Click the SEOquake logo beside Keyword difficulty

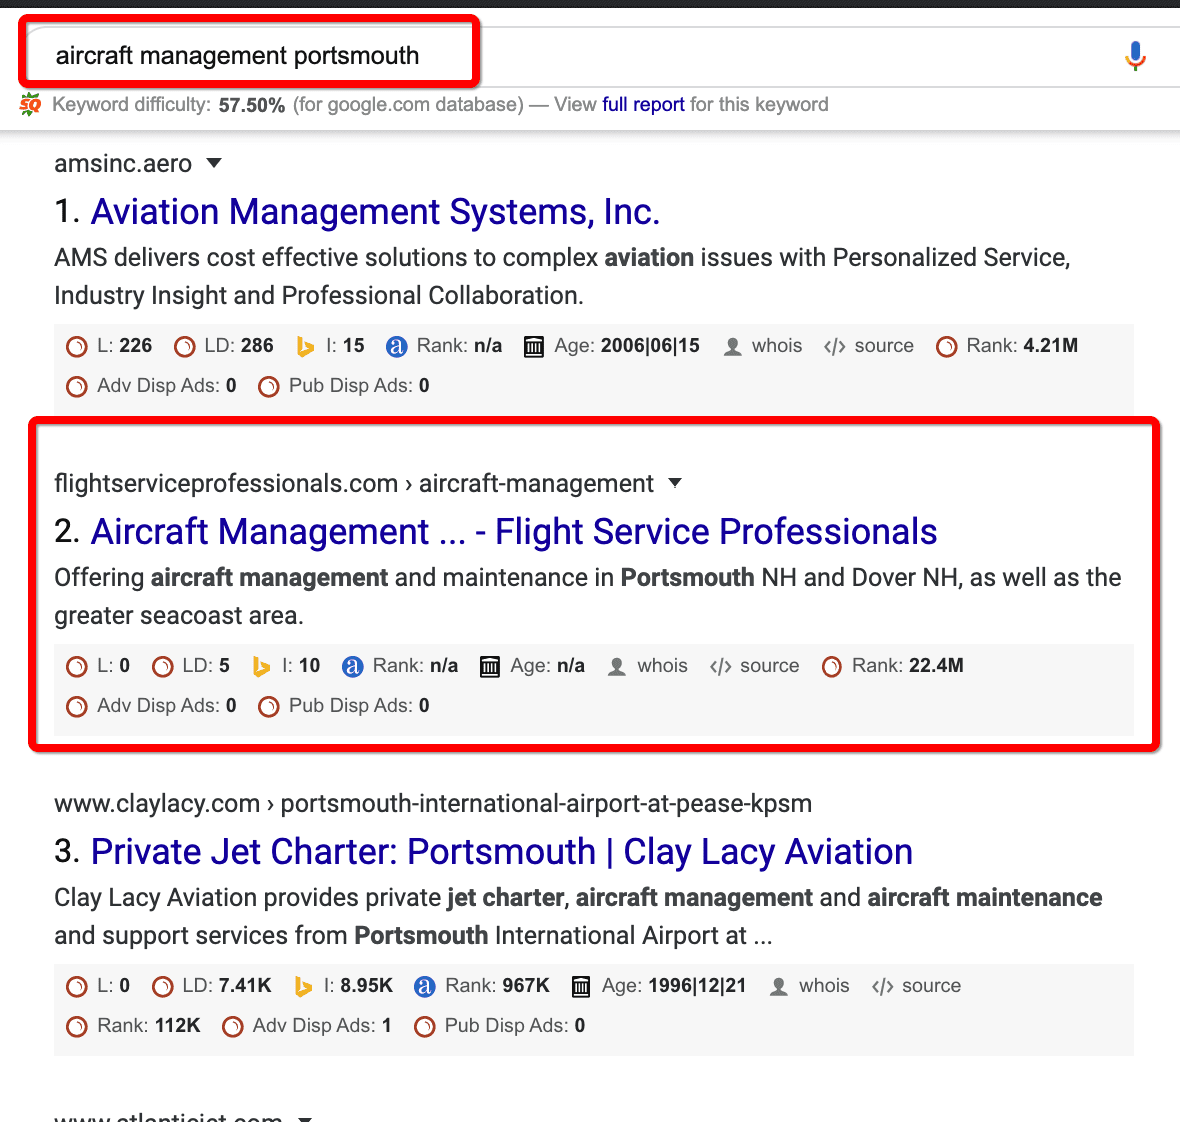[31, 105]
